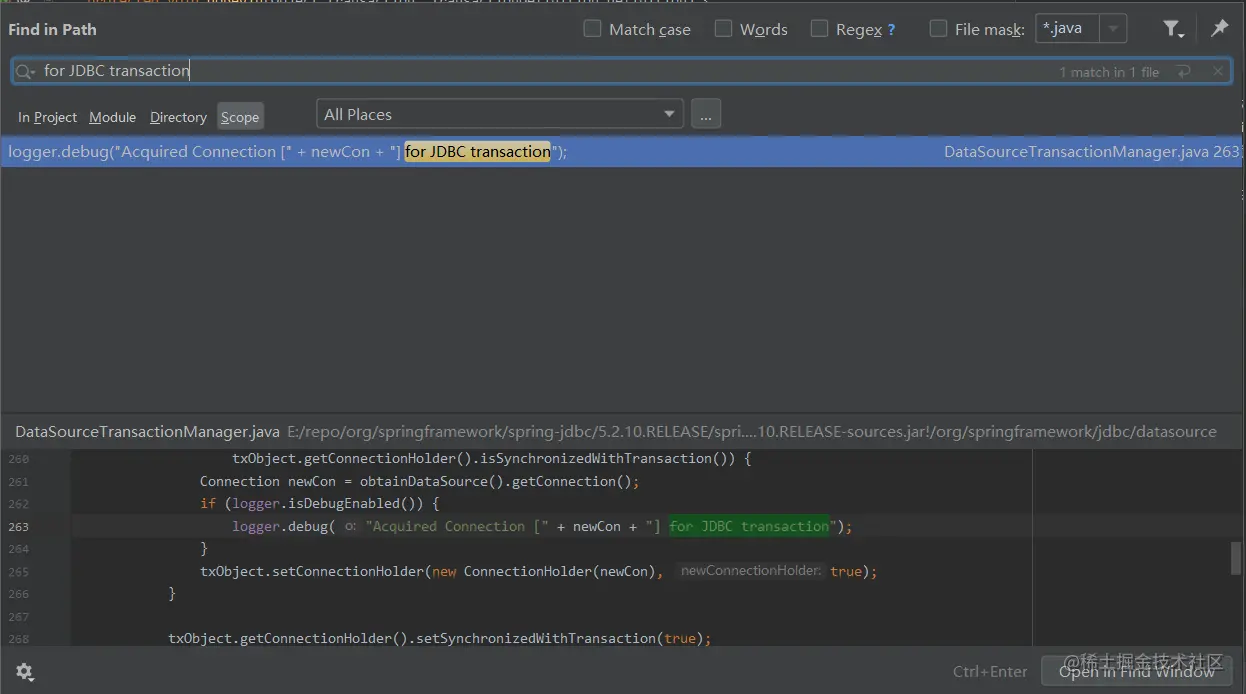This screenshot has width=1246, height=694.
Task: Switch to the In Project tab
Action: click(x=47, y=117)
